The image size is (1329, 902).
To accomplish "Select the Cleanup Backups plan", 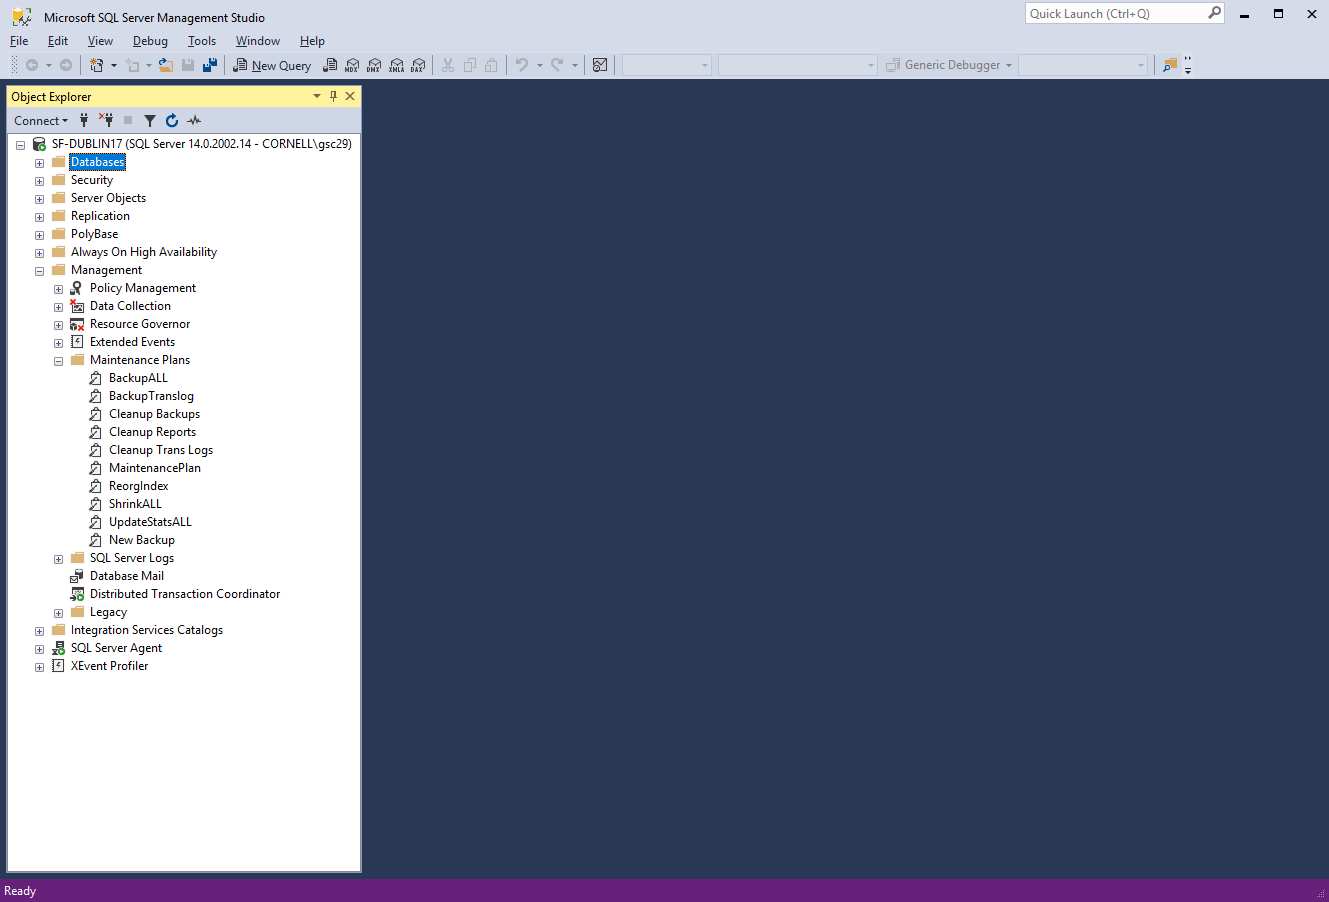I will coord(154,414).
